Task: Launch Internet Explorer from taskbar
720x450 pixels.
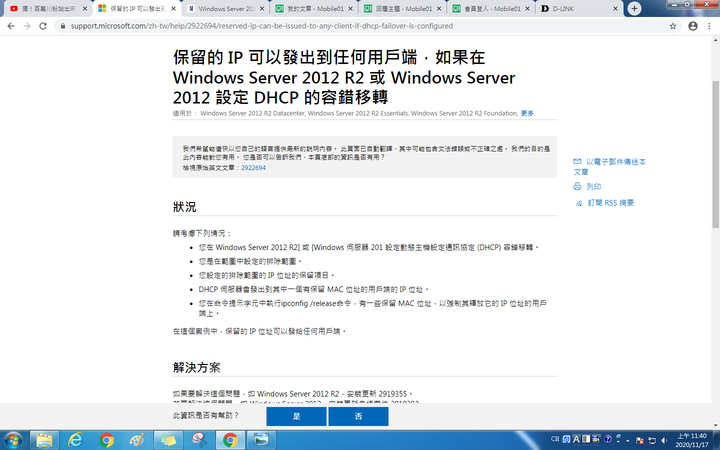Action: click(x=75, y=440)
